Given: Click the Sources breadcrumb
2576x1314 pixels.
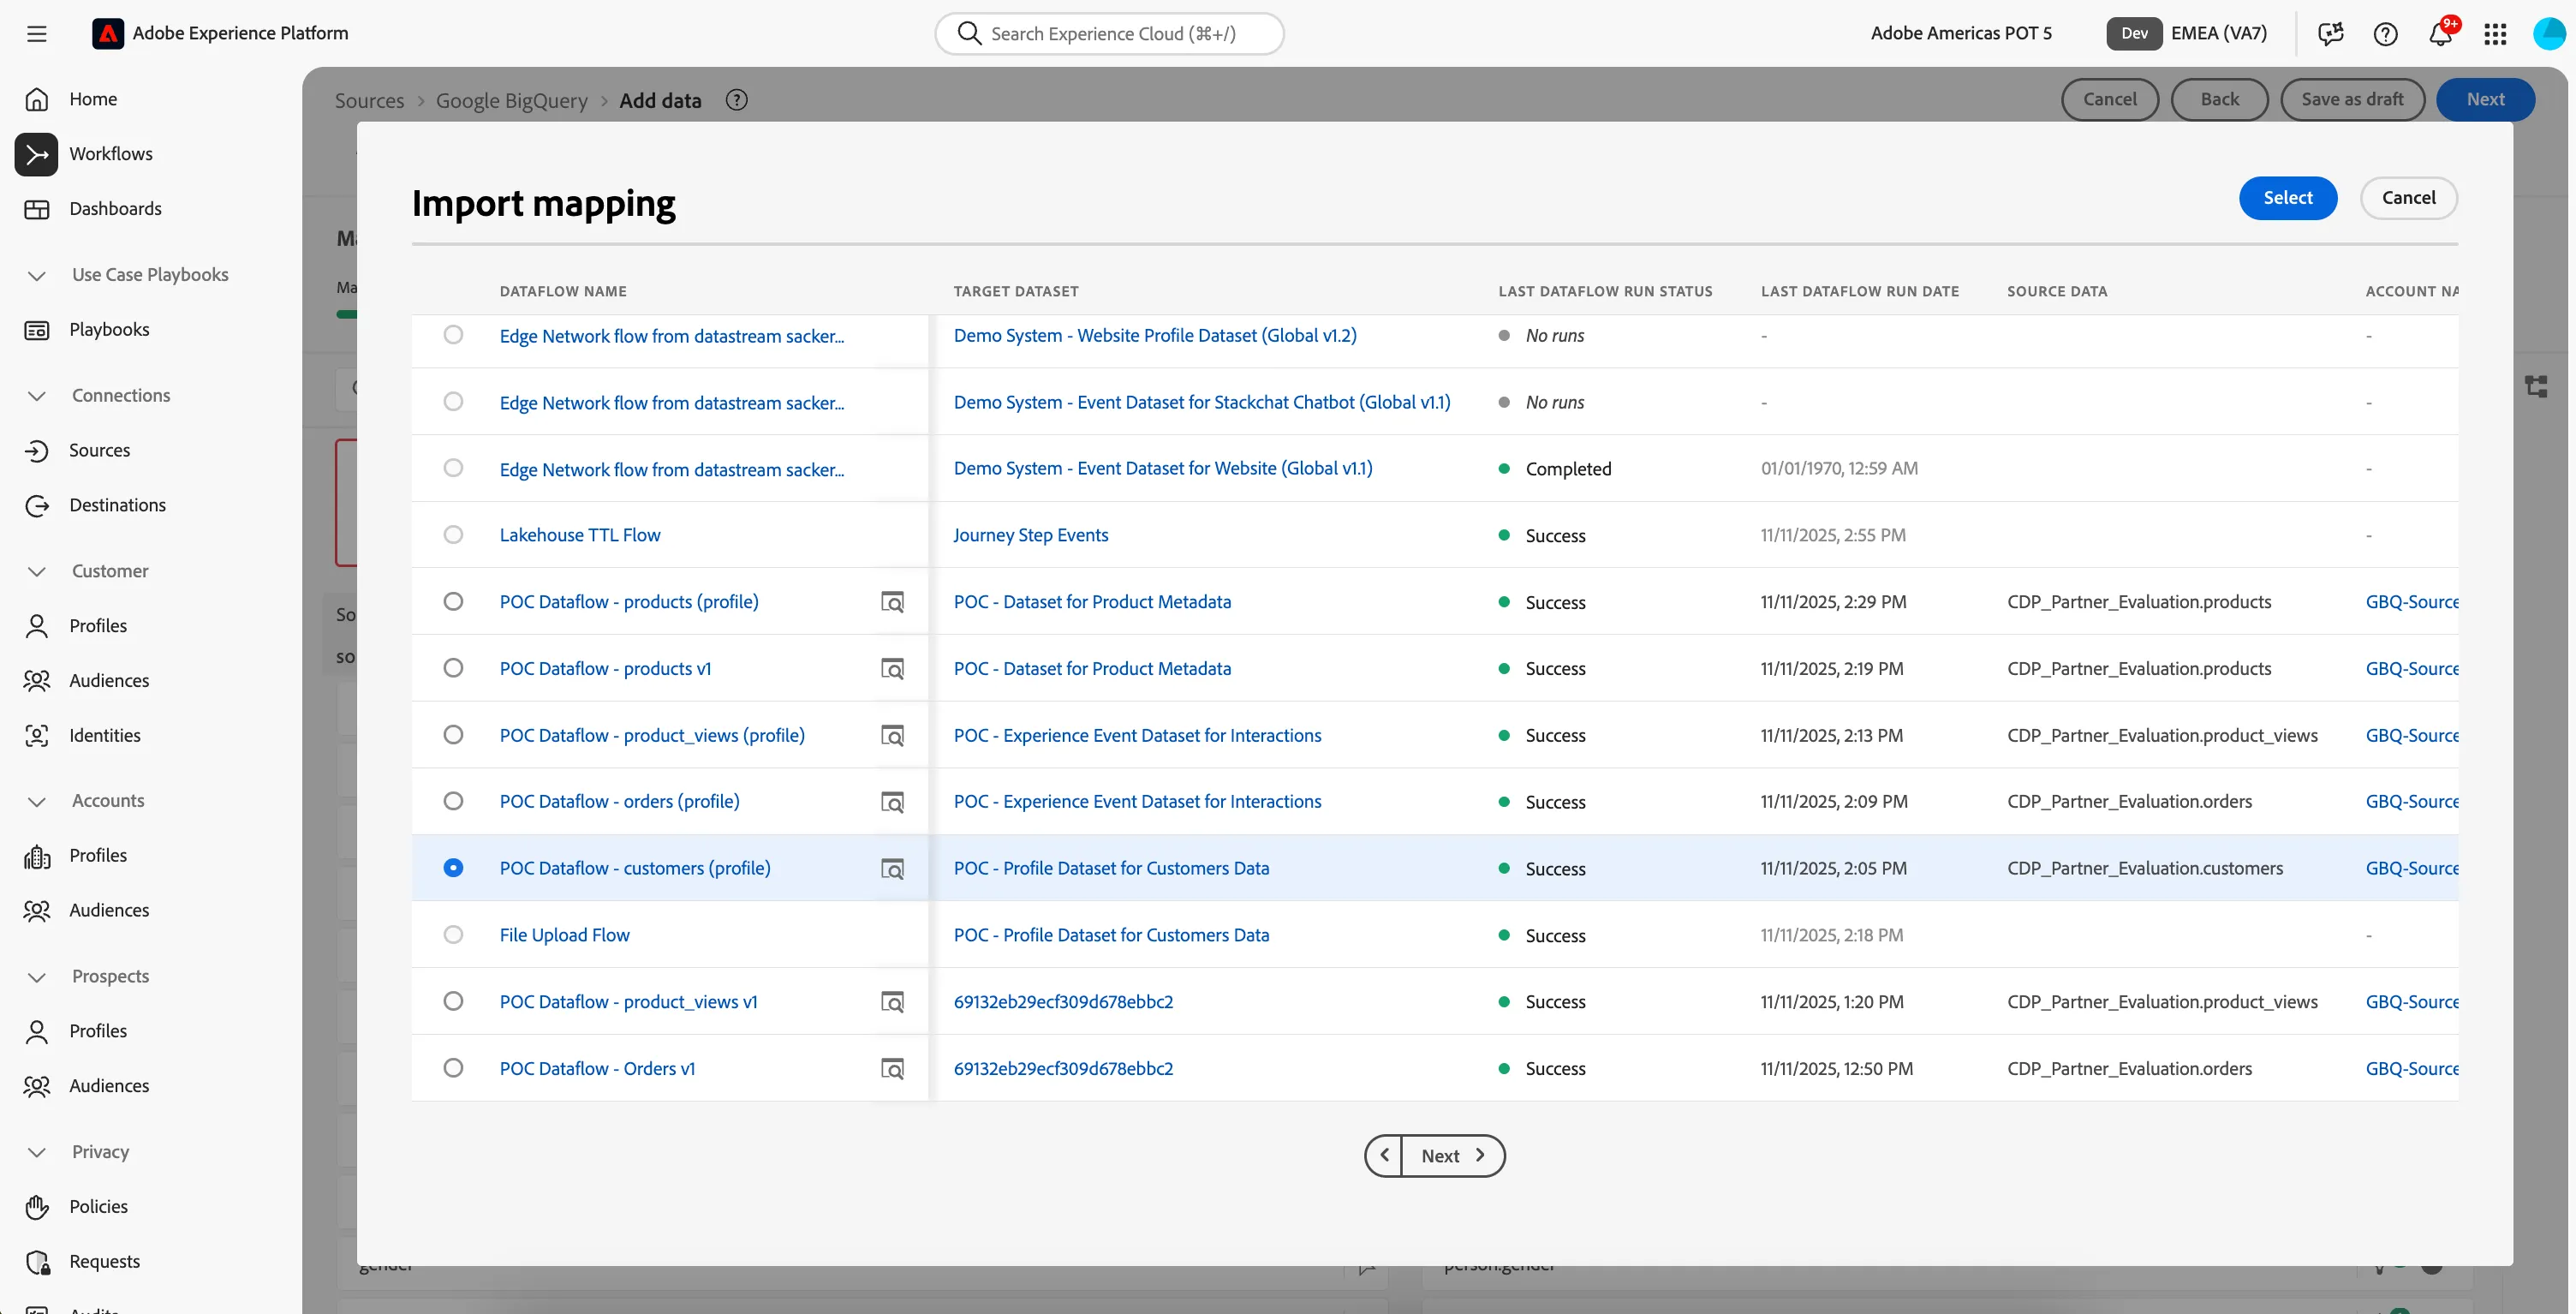Looking at the screenshot, I should [370, 100].
